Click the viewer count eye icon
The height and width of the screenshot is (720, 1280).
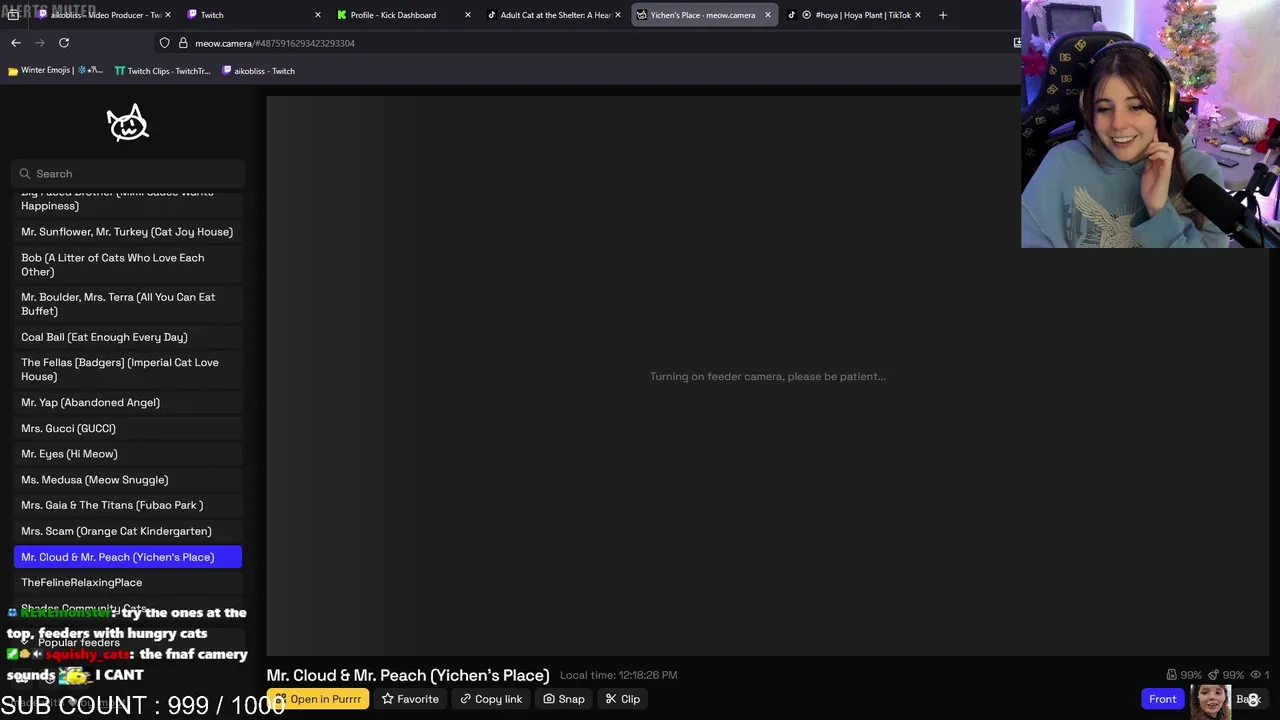pyautogui.click(x=1256, y=675)
